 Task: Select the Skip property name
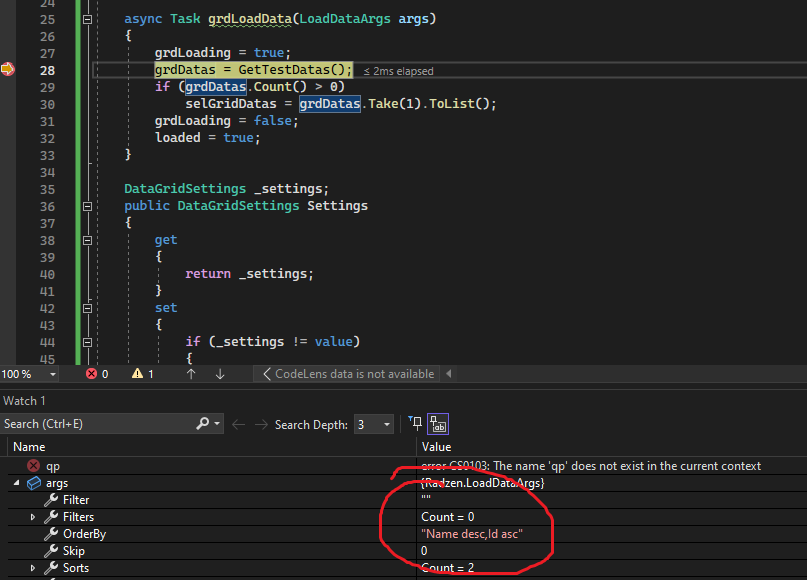[x=74, y=551]
